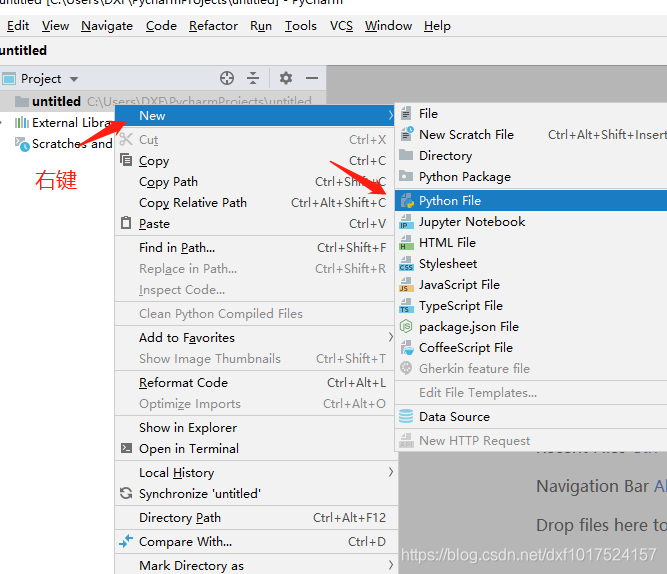Select Edit File Templates... entry
Image resolution: width=667 pixels, height=574 pixels.
click(x=531, y=392)
